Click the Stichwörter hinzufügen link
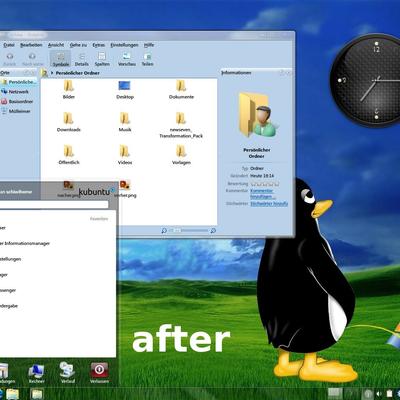This screenshot has height=400, width=400. [269, 203]
